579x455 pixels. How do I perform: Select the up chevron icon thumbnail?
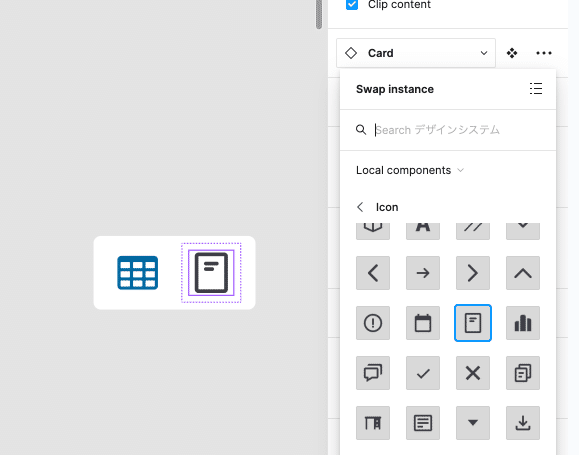523,273
